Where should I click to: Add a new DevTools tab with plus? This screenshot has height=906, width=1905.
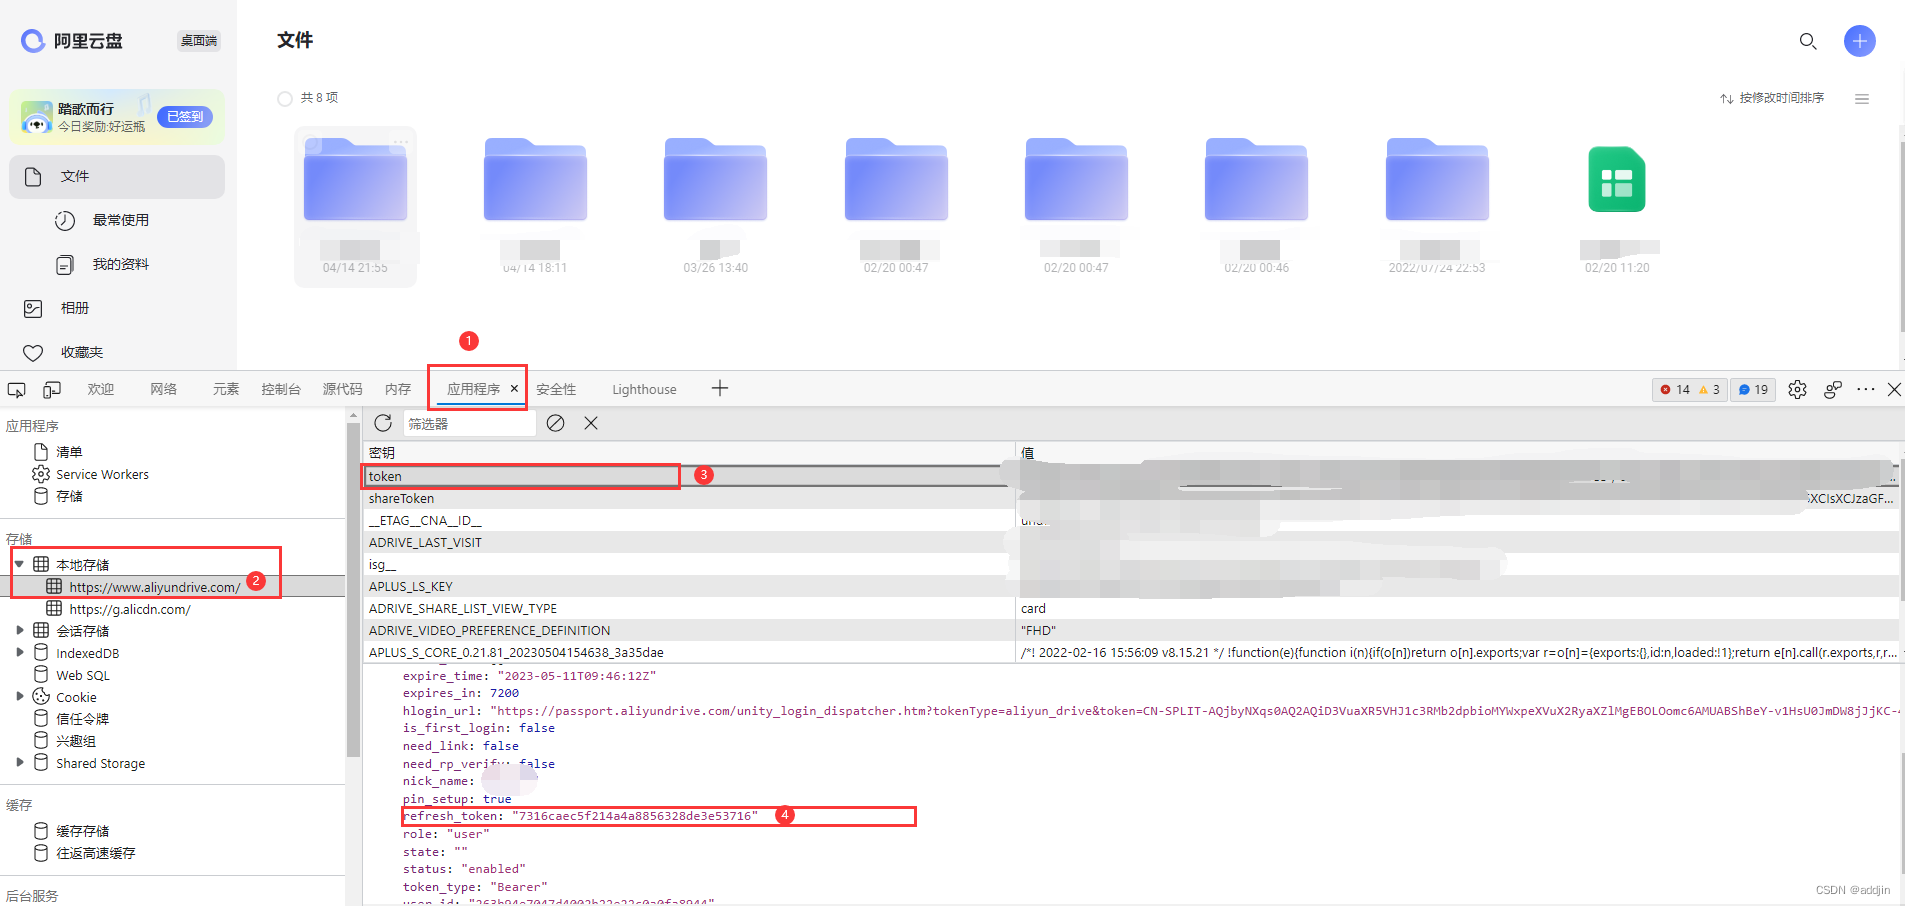(720, 389)
